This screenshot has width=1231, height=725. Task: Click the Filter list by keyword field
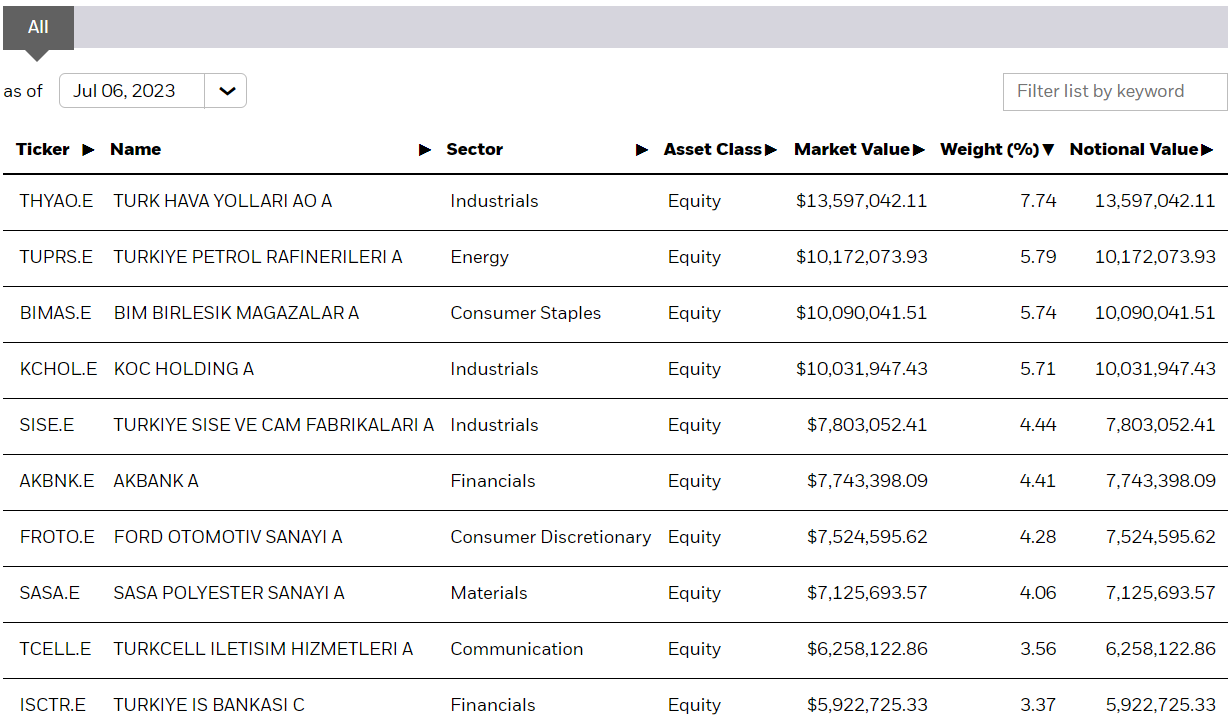pos(1115,91)
